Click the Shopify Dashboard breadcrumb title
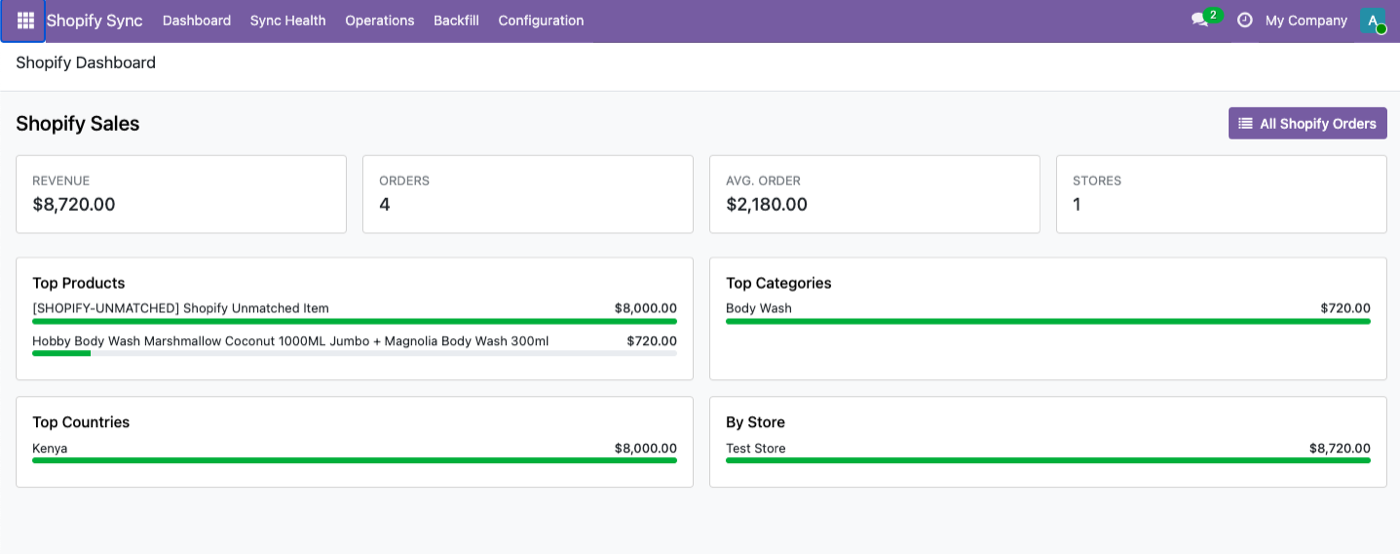 coord(86,62)
